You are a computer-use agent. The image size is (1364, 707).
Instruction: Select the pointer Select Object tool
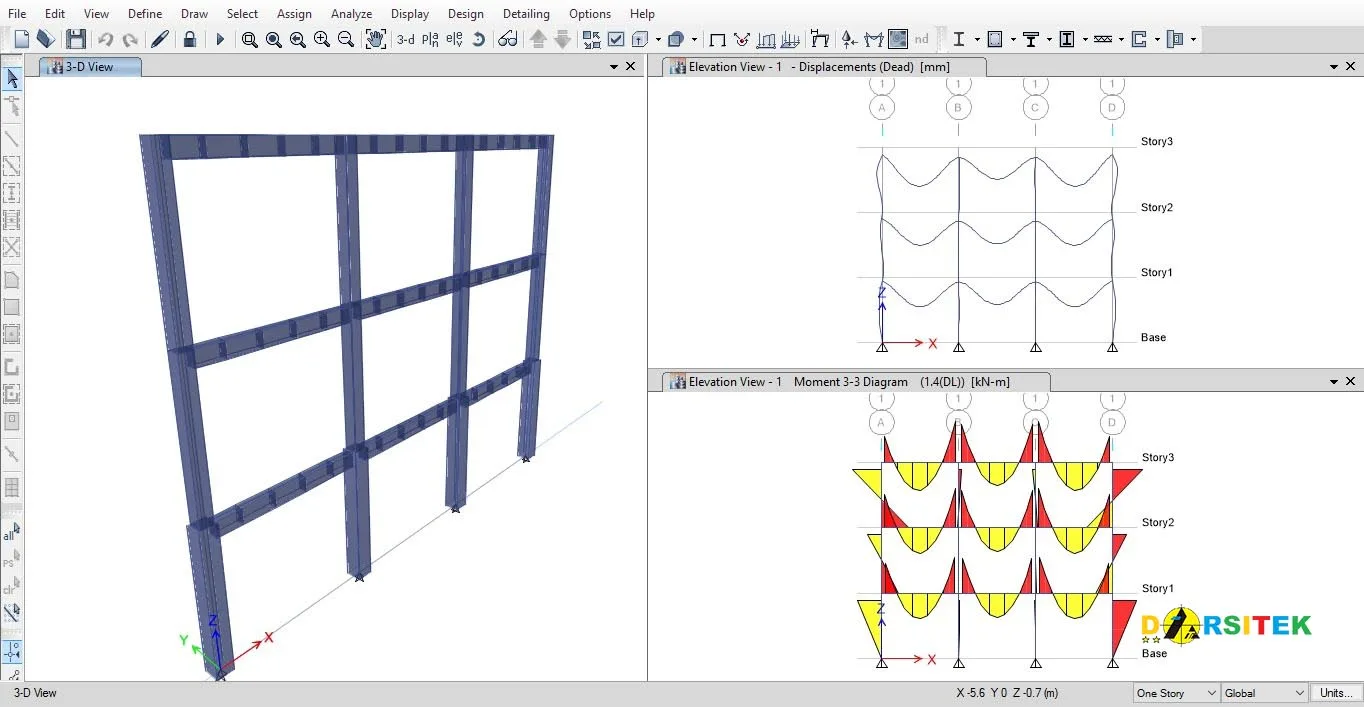(x=12, y=78)
